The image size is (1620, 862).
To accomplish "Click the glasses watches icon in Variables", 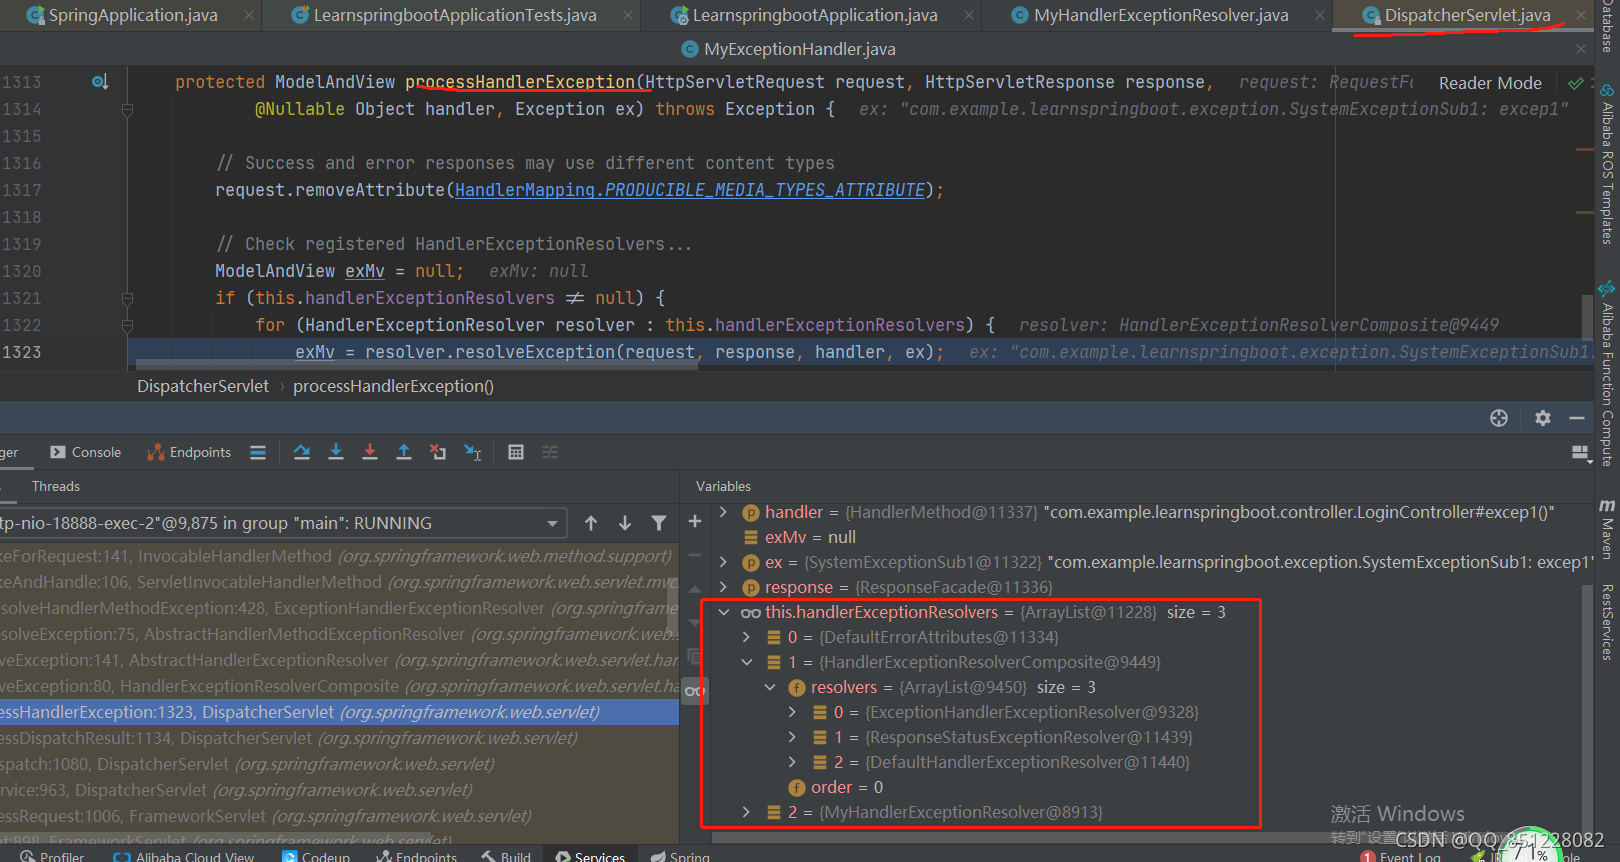I will pyautogui.click(x=694, y=690).
